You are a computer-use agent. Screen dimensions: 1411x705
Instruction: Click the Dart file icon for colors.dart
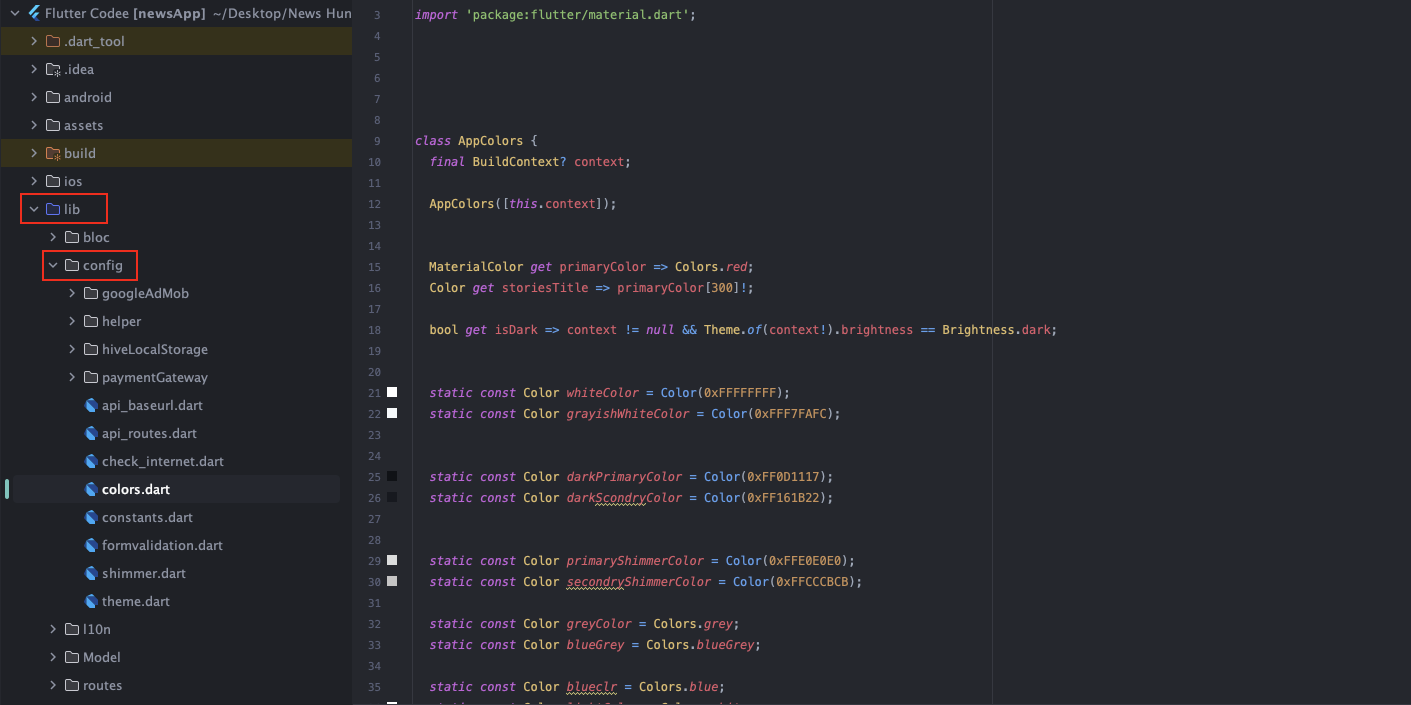(x=91, y=490)
